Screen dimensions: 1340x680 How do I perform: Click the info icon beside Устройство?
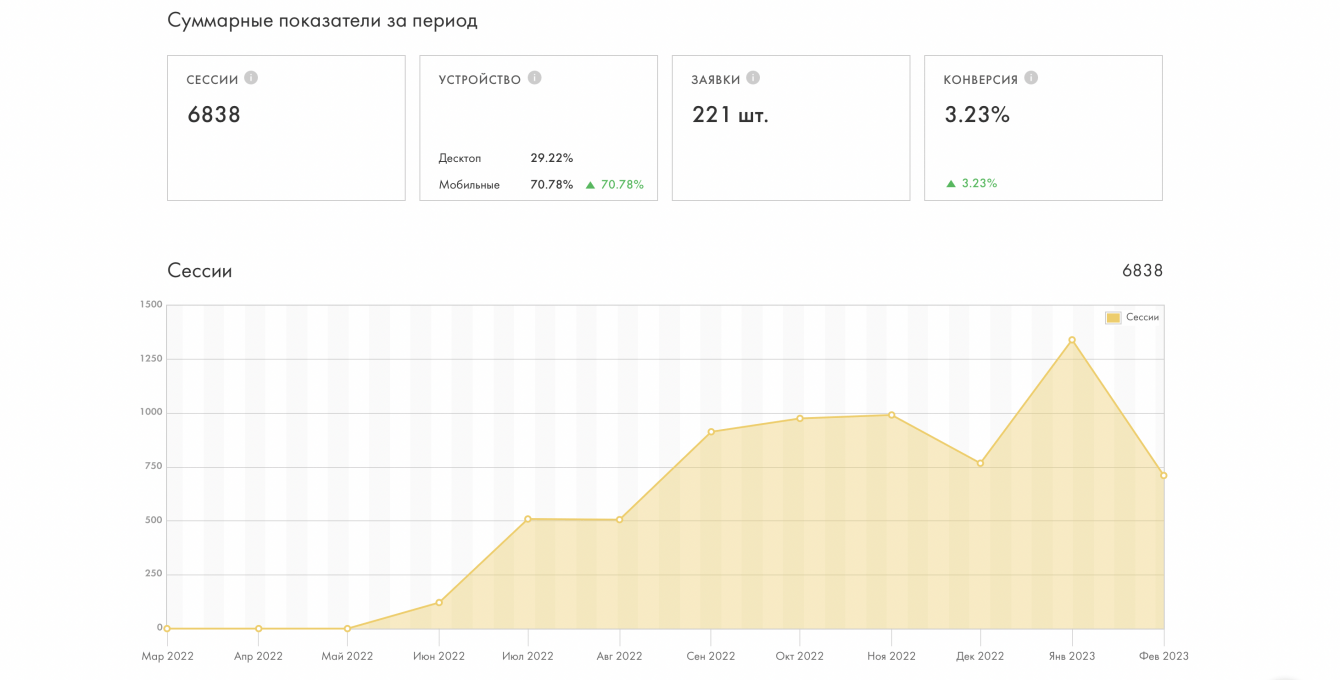pyautogui.click(x=535, y=78)
